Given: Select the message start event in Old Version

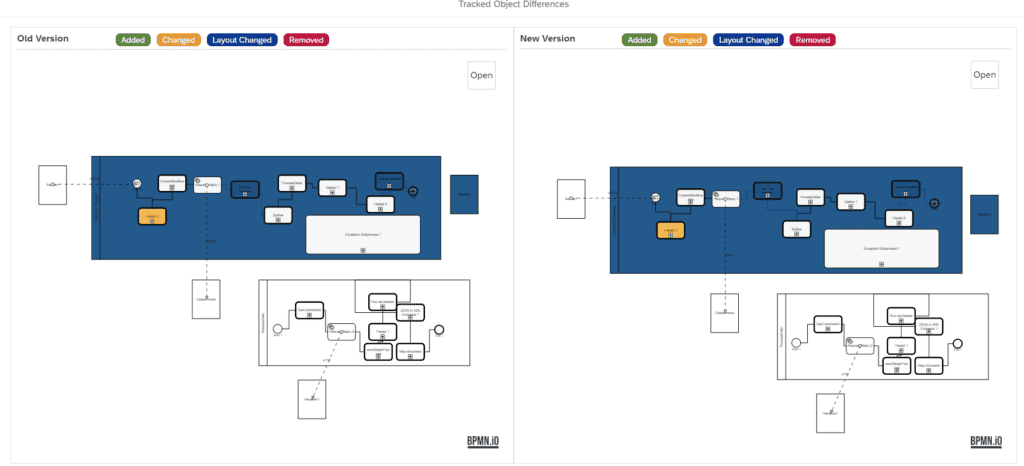Looking at the screenshot, I should pyautogui.click(x=136, y=184).
